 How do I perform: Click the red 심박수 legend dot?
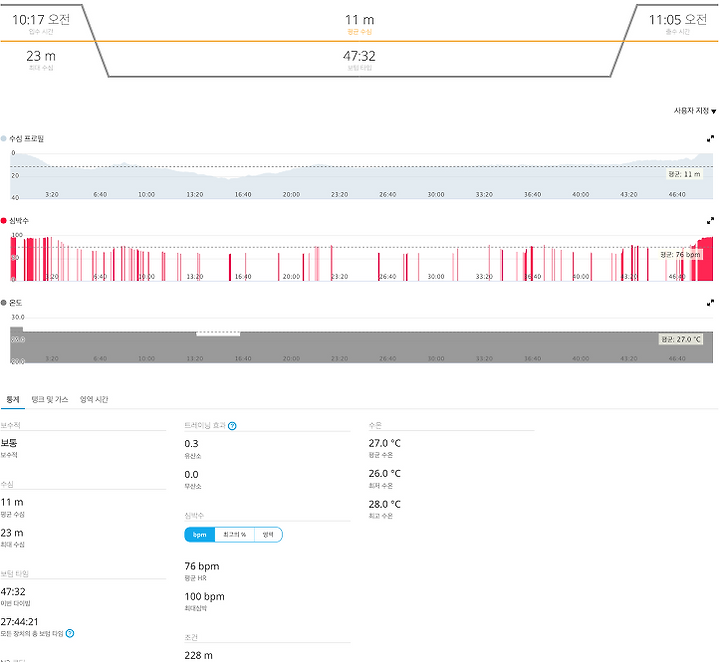pos(4,221)
